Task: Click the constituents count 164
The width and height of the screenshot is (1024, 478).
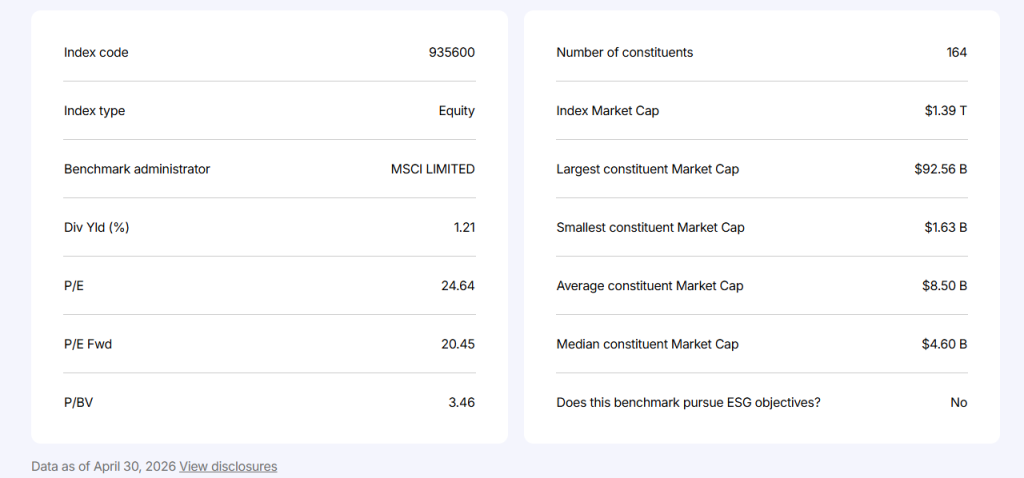Action: pos(957,52)
